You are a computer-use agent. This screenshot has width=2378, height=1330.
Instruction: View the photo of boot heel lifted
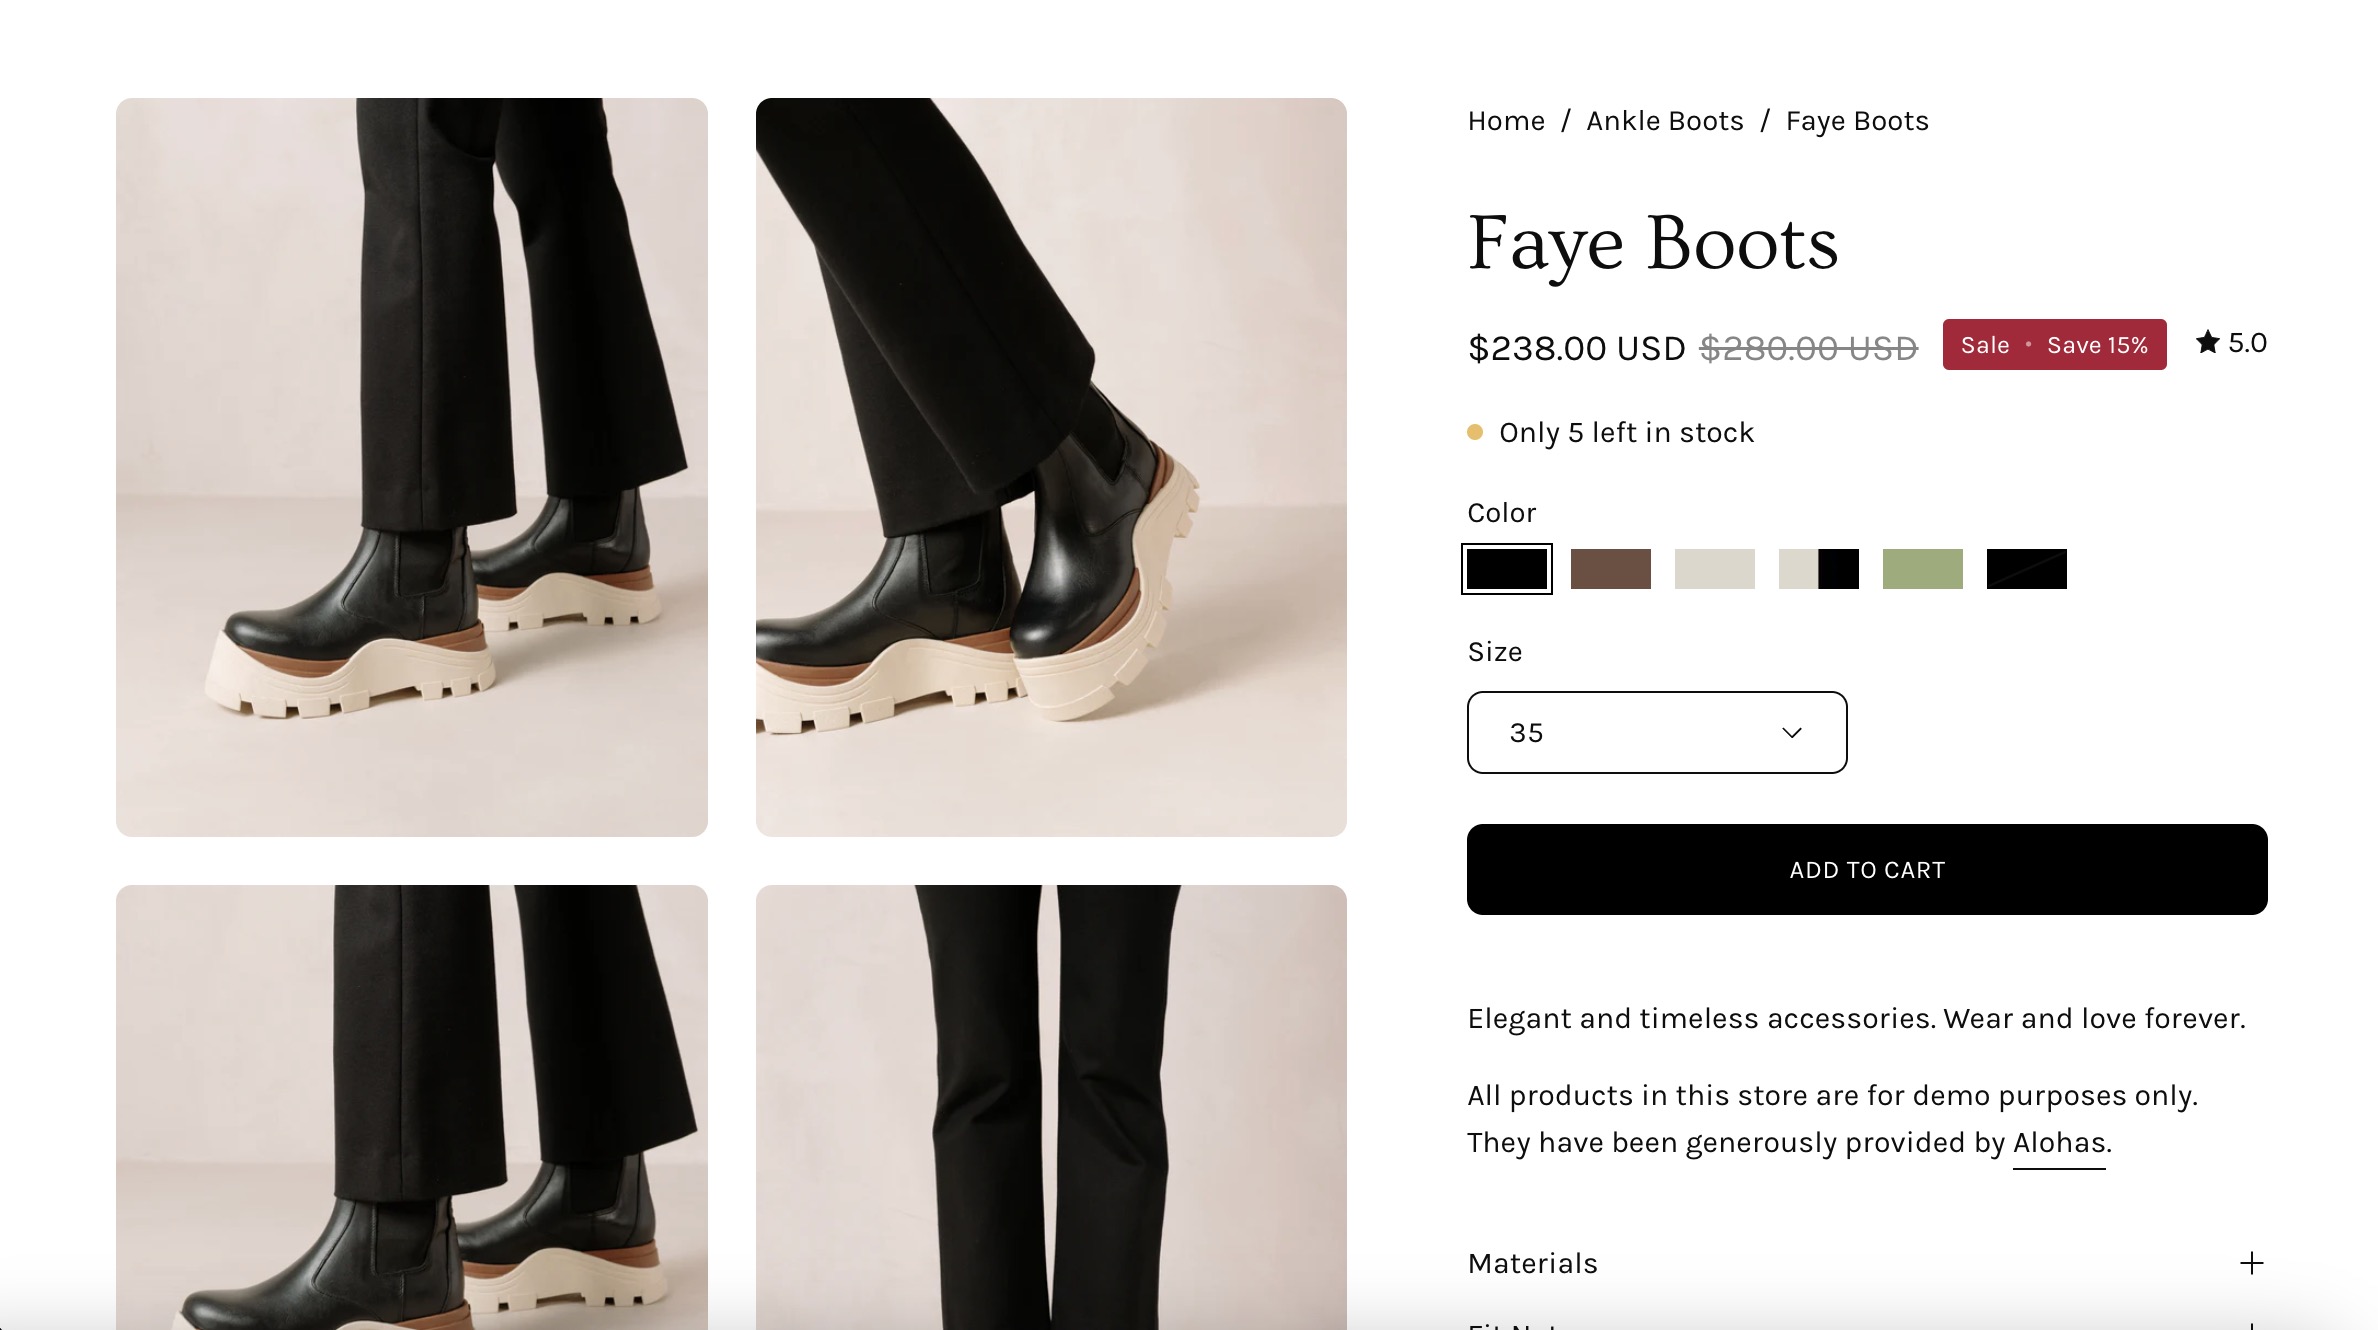tap(1051, 467)
